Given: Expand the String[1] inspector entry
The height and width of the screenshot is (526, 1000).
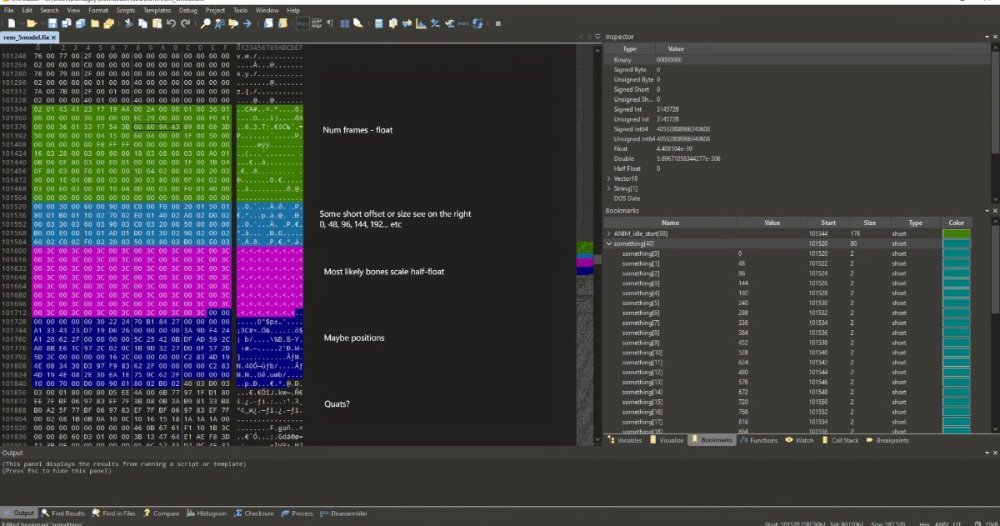Looking at the screenshot, I should pos(609,188).
